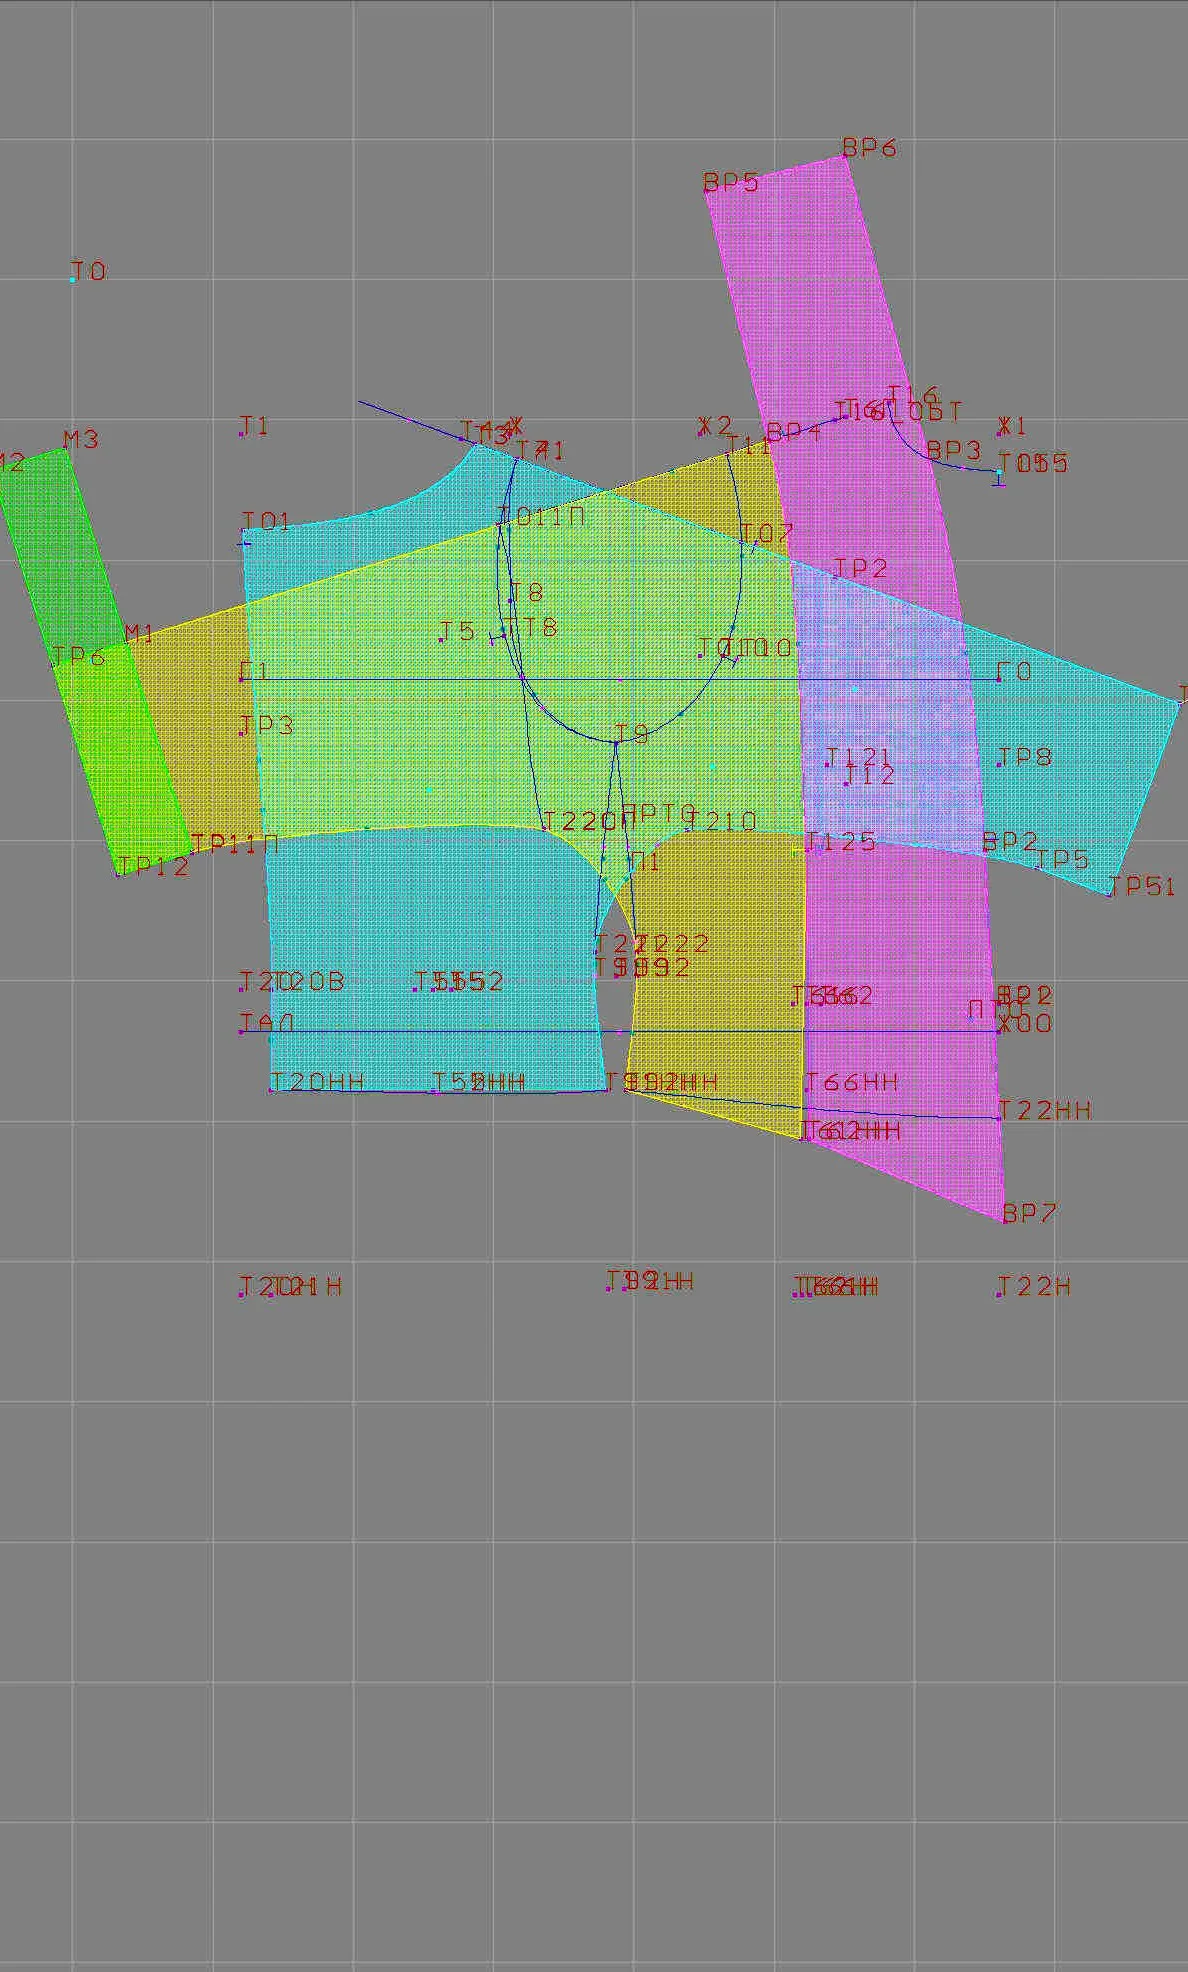
Task: Select the BP2 point label
Action: click(1010, 841)
